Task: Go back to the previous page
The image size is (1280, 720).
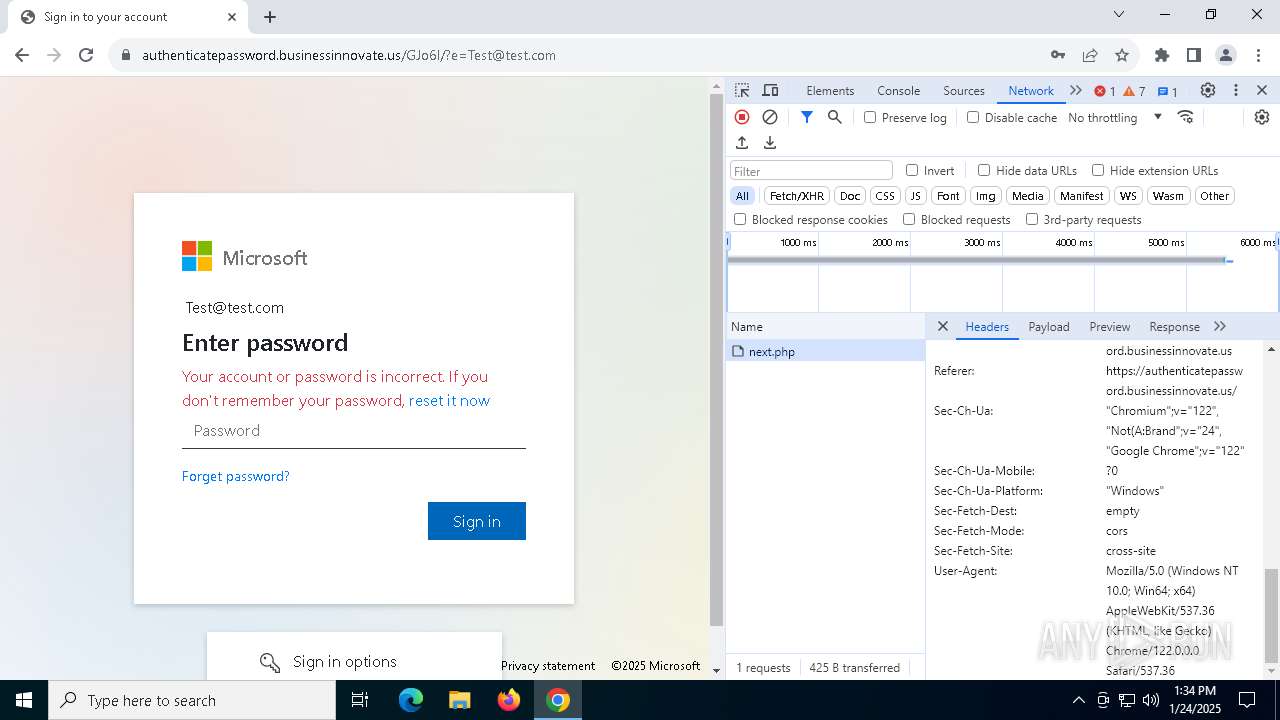Action: 22,55
